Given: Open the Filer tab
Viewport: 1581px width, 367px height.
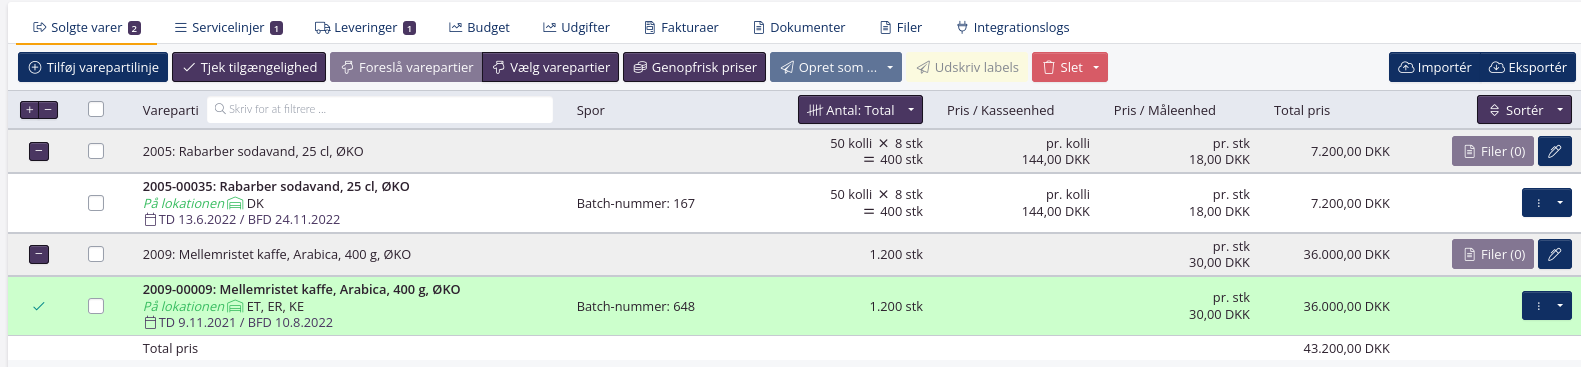Looking at the screenshot, I should (x=901, y=27).
